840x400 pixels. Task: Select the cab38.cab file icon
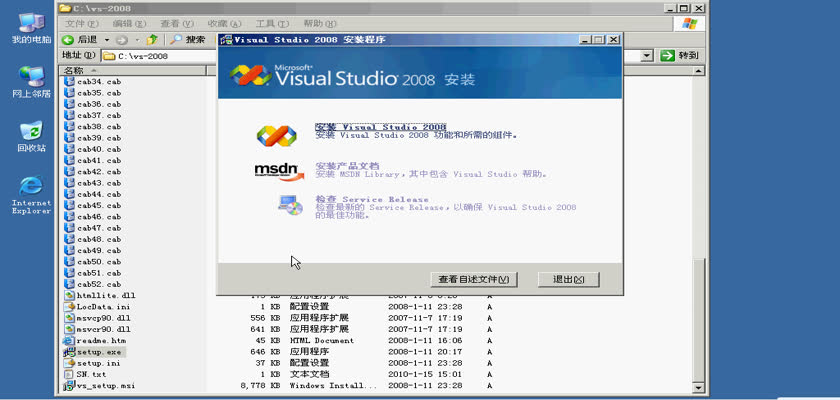(x=69, y=126)
